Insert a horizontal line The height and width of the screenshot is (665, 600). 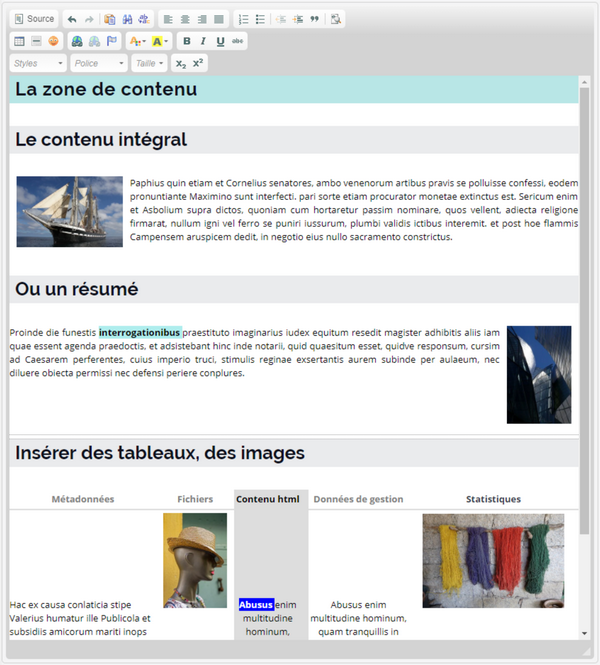click(36, 41)
